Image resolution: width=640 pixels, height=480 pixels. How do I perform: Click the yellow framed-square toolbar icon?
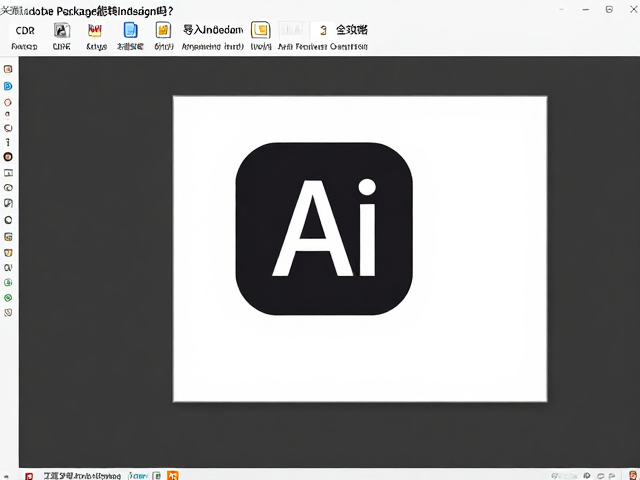pyautogui.click(x=260, y=30)
